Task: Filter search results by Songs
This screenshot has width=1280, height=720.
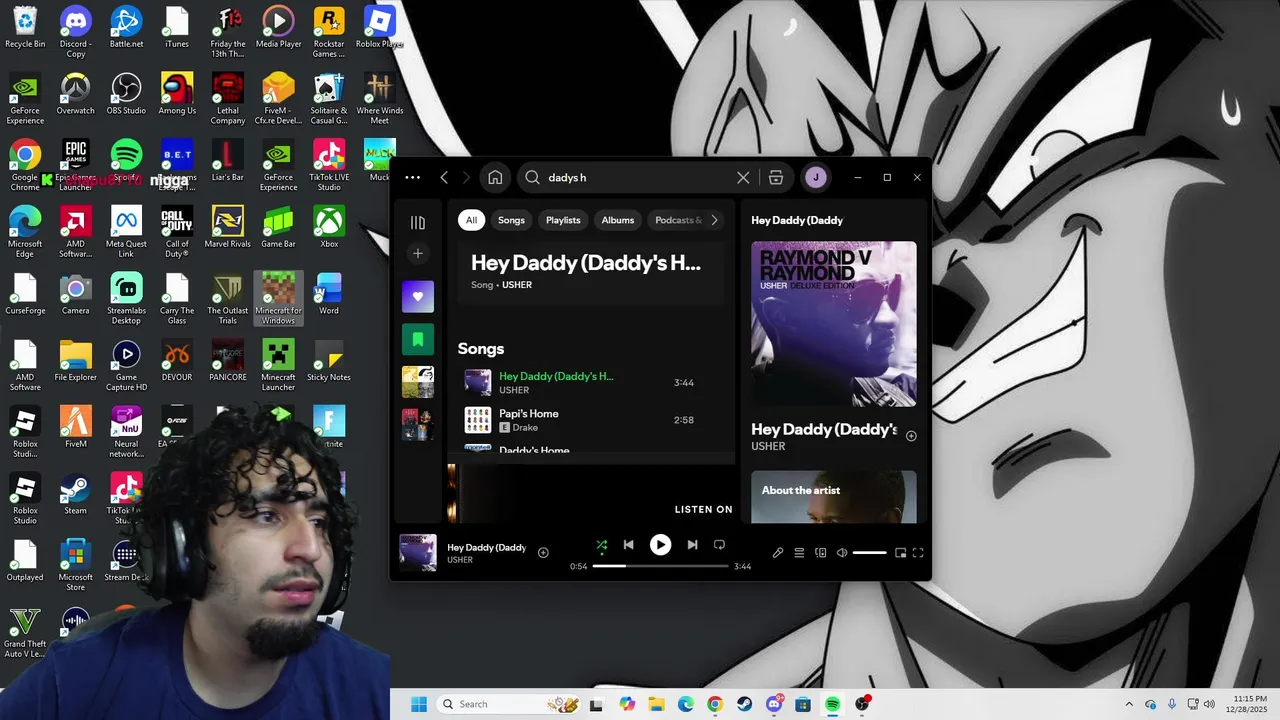Action: (x=511, y=220)
